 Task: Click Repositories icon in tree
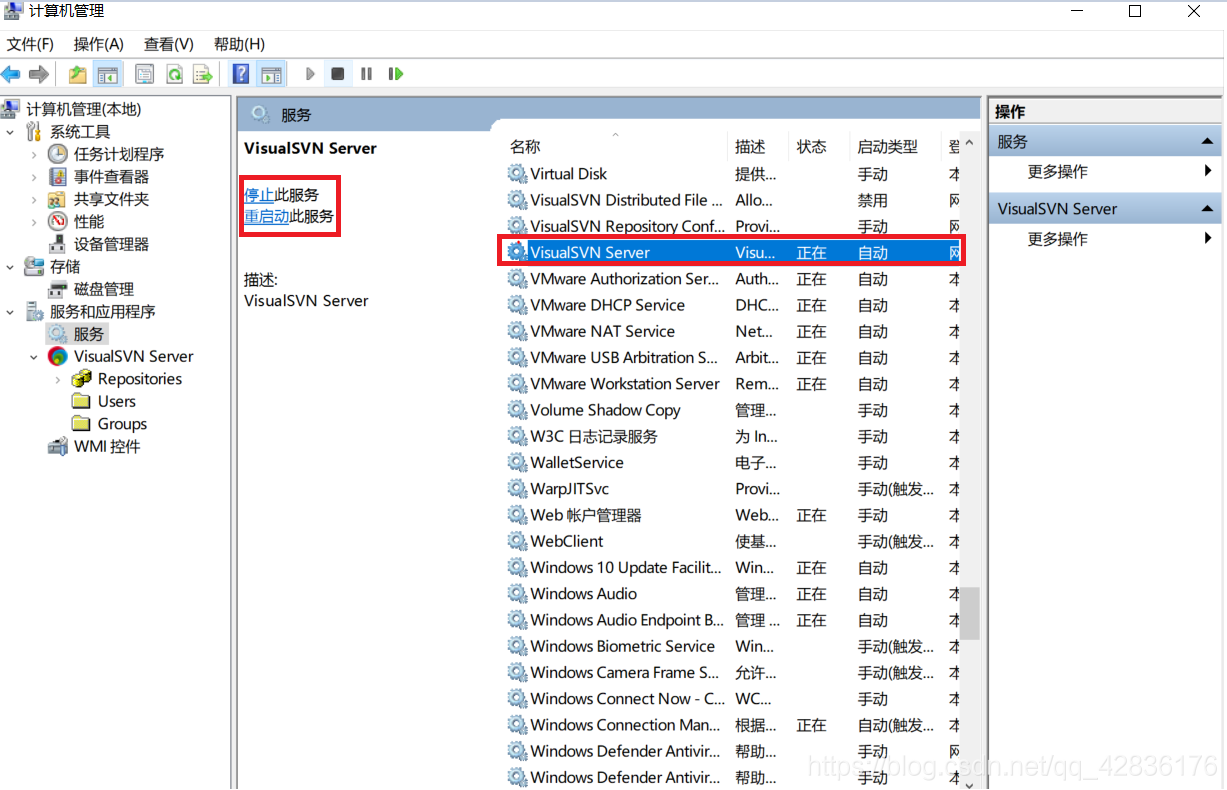click(x=82, y=379)
